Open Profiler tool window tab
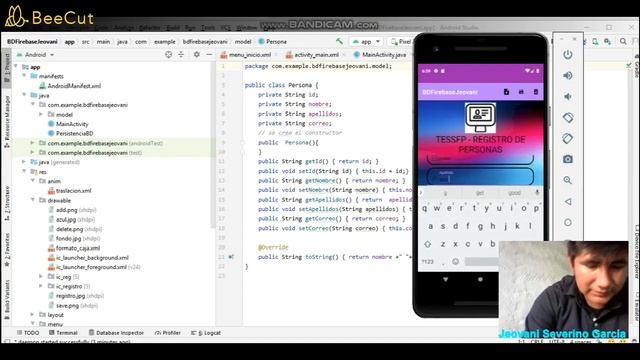This screenshot has width=640, height=360. pyautogui.click(x=167, y=333)
